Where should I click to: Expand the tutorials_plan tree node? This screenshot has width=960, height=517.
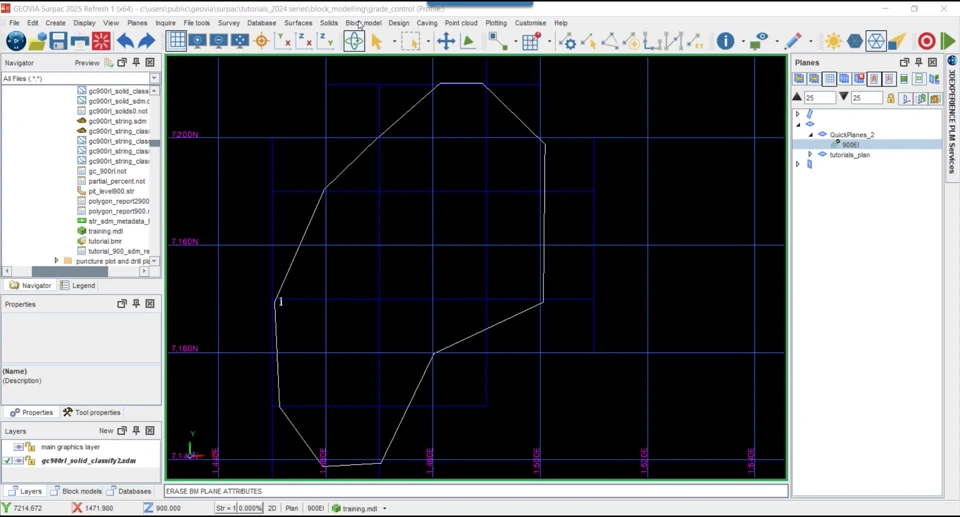tap(810, 154)
